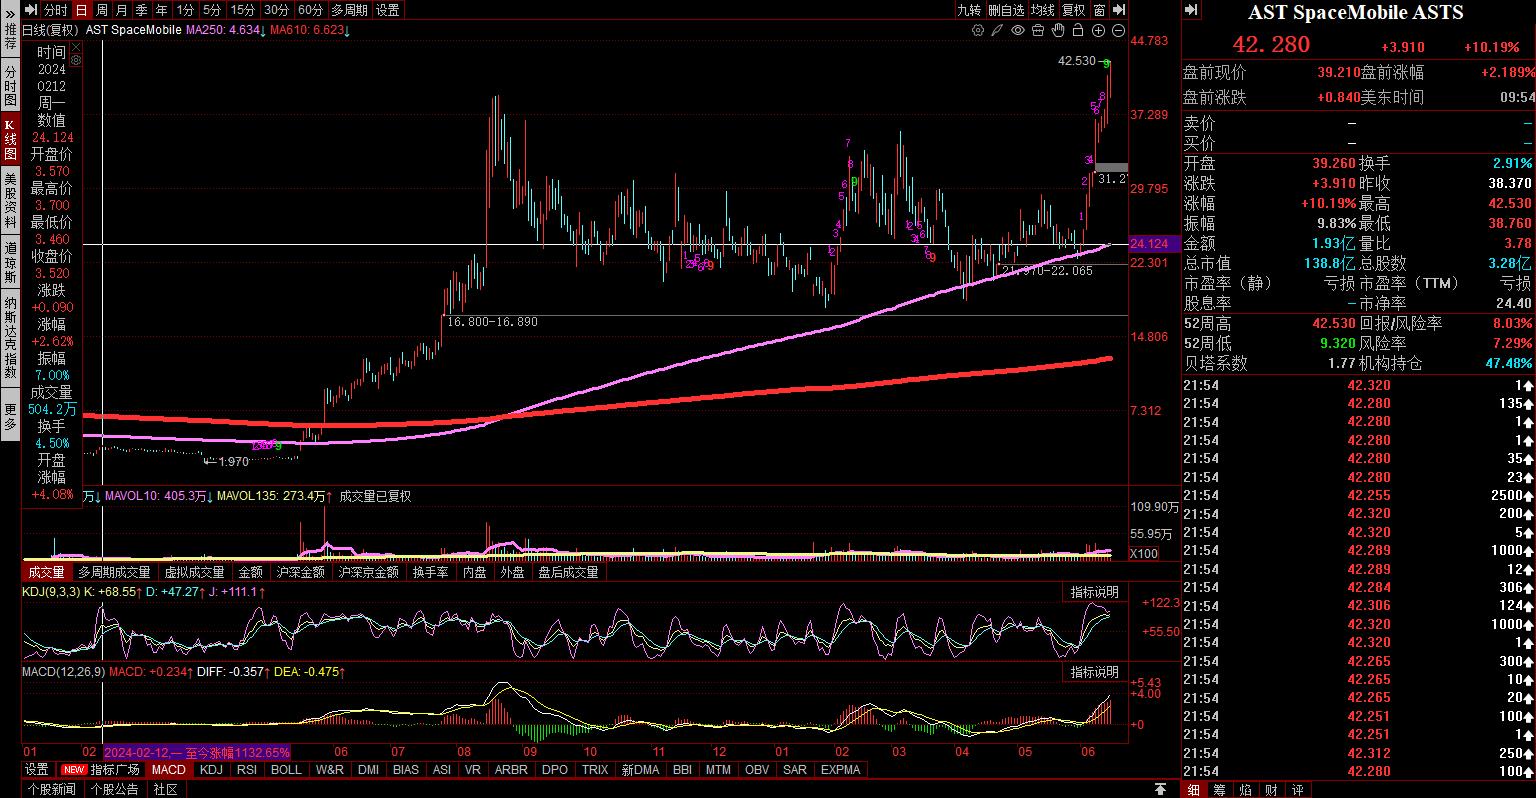Screen dimensions: 1536x798
Task: Open KDJ 指标说明 button
Action: [x=1095, y=592]
